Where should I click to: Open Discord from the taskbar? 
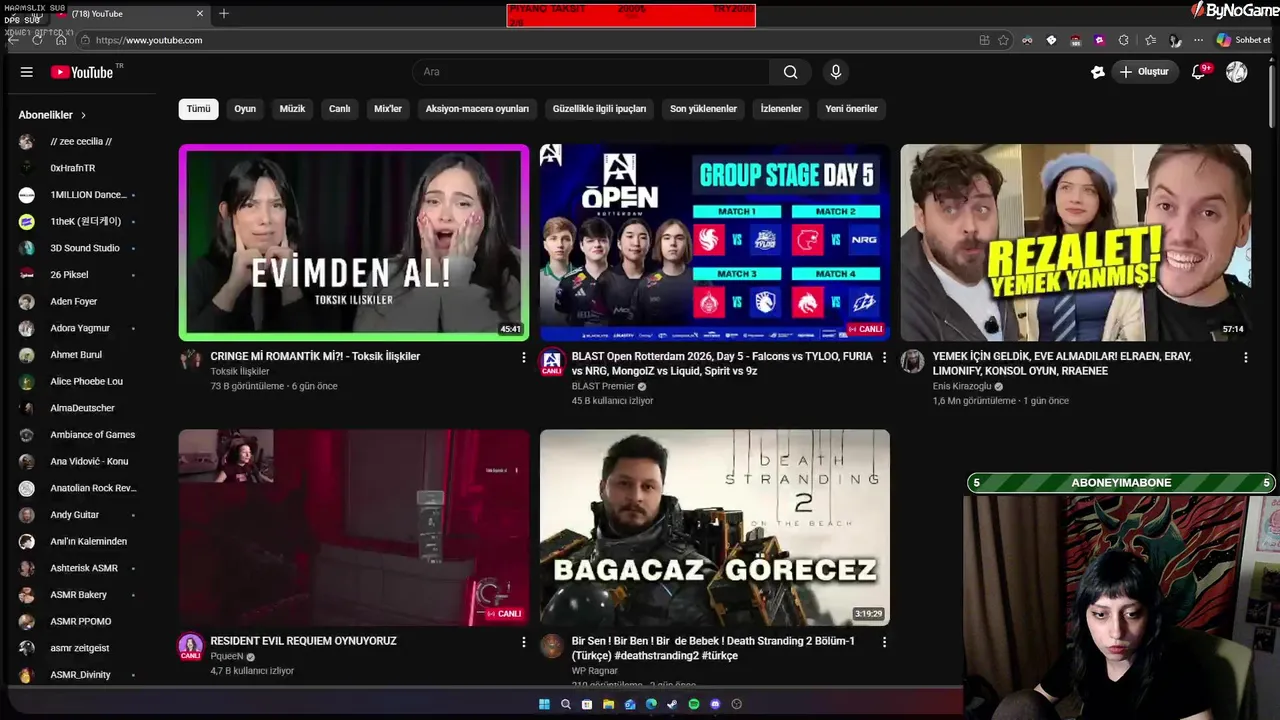click(x=715, y=704)
